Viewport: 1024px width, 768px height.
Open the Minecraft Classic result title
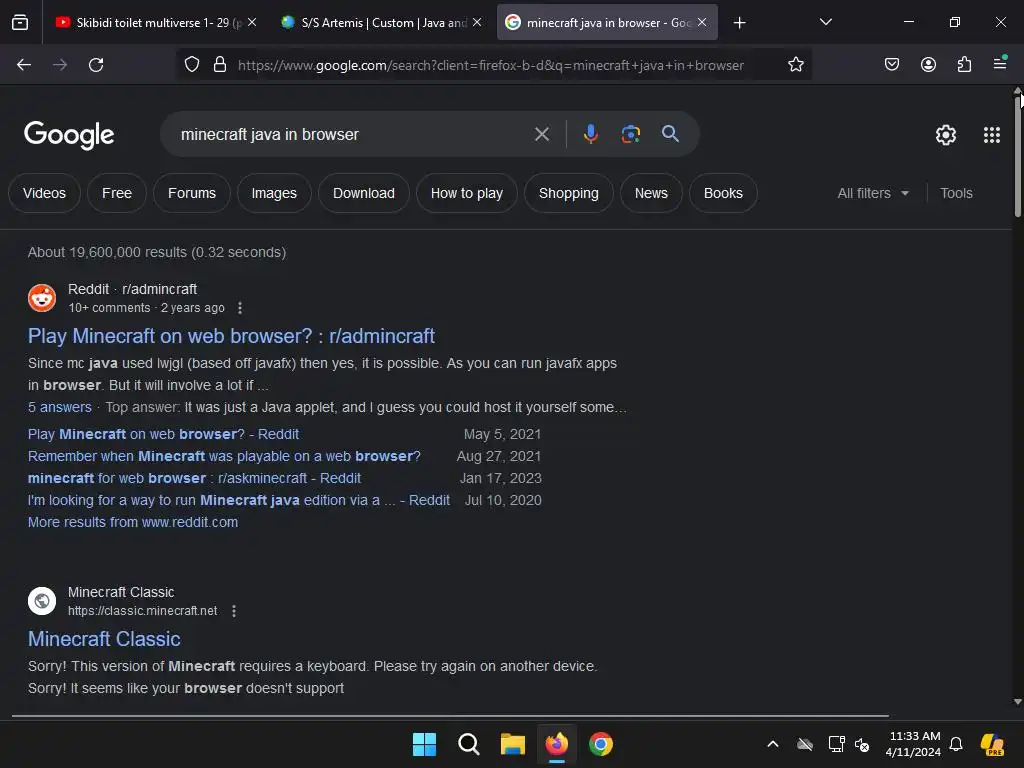(x=104, y=639)
